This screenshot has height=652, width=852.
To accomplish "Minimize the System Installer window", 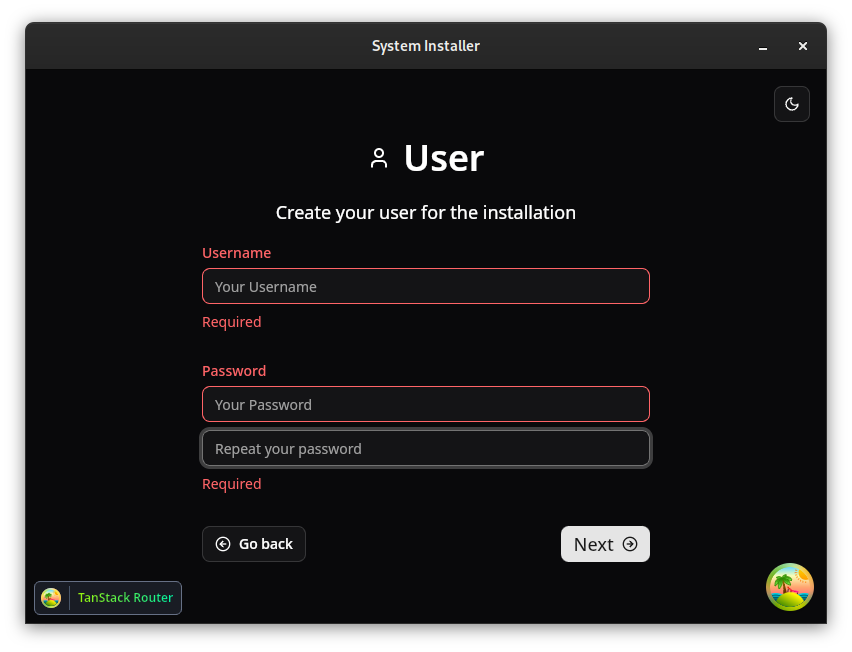I will click(763, 47).
